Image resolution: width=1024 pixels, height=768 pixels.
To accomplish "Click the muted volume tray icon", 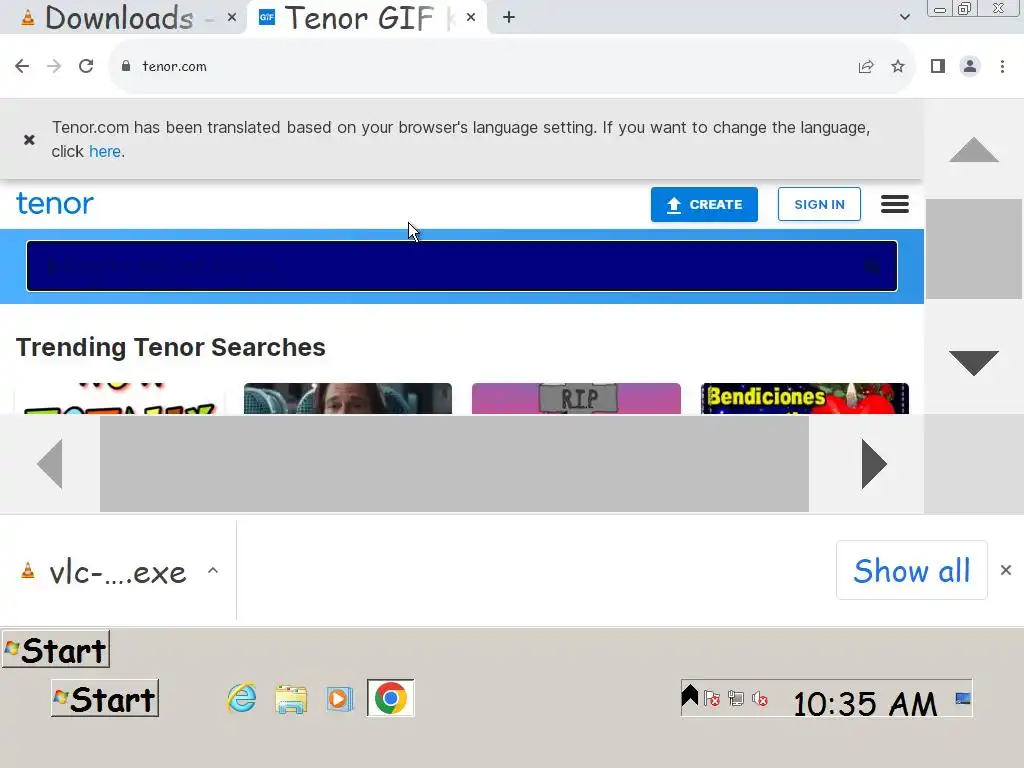I will (x=760, y=699).
